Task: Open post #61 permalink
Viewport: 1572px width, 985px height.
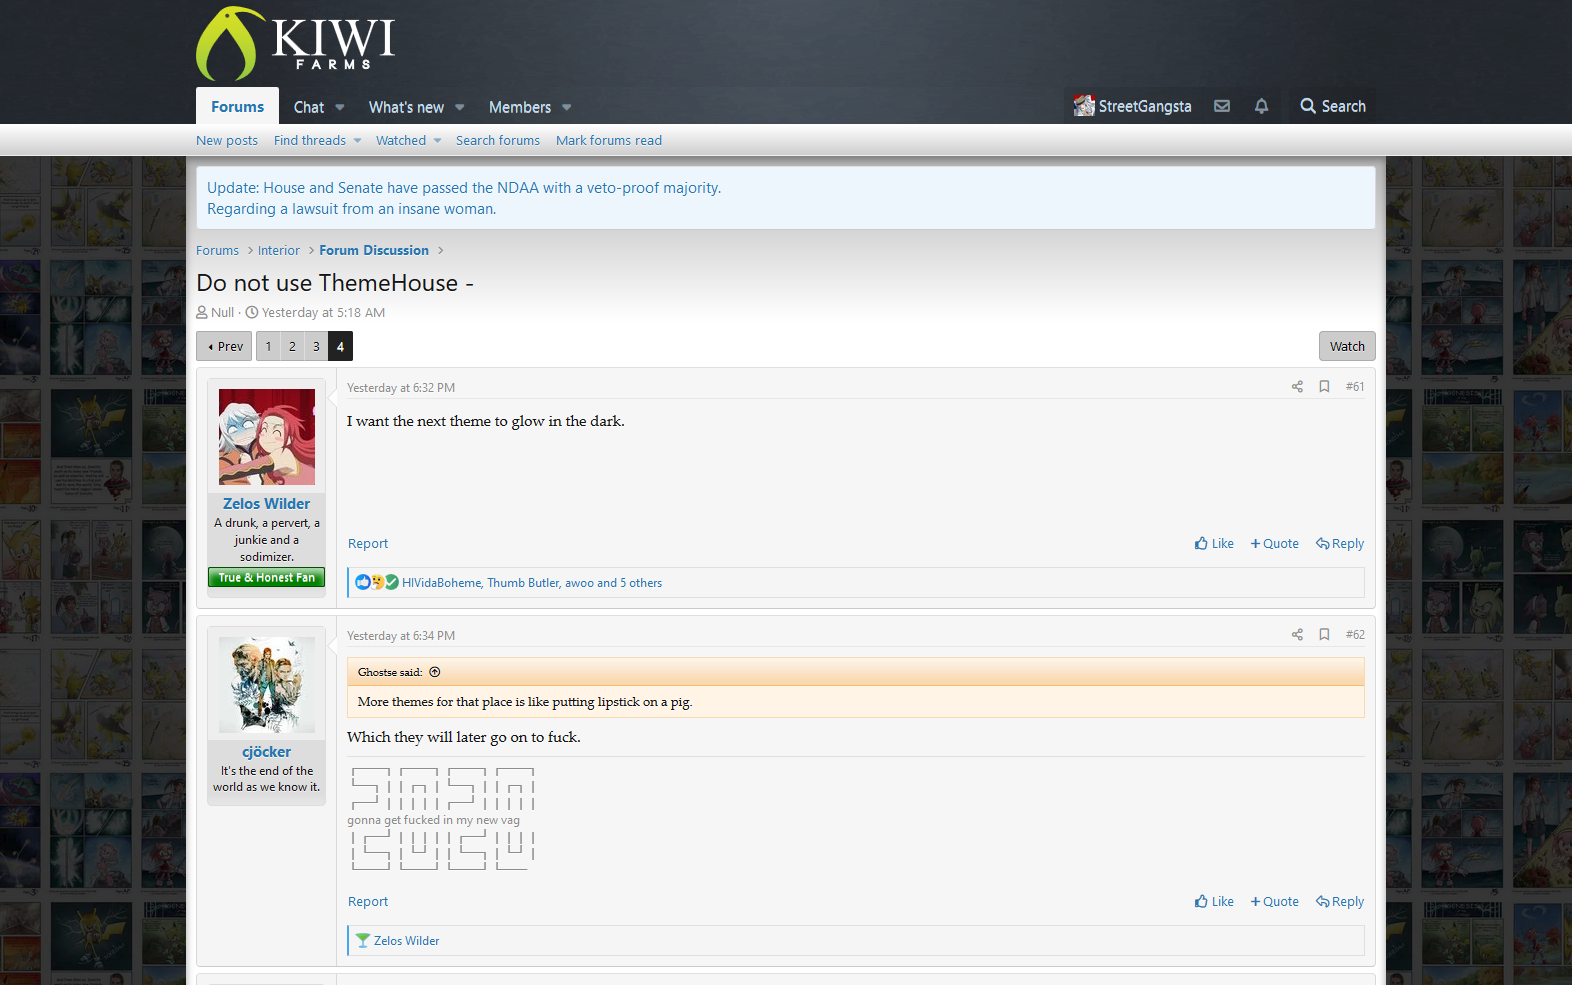Action: (x=1355, y=387)
